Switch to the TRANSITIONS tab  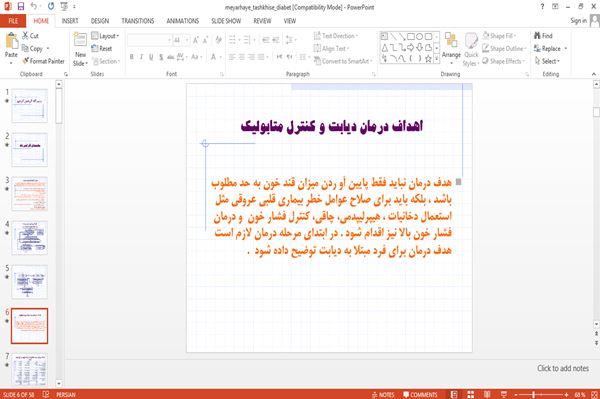point(138,21)
